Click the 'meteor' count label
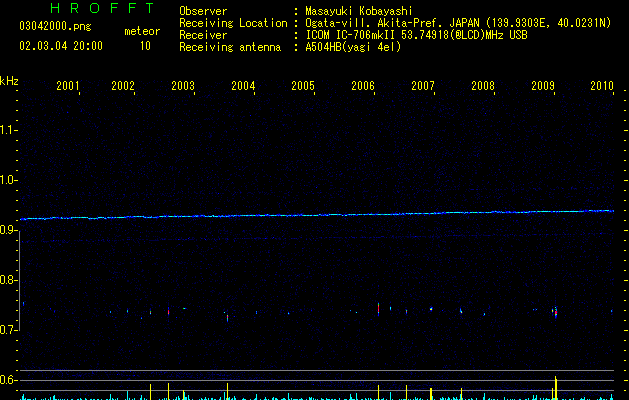This screenshot has height=400, width=629. 142,31
